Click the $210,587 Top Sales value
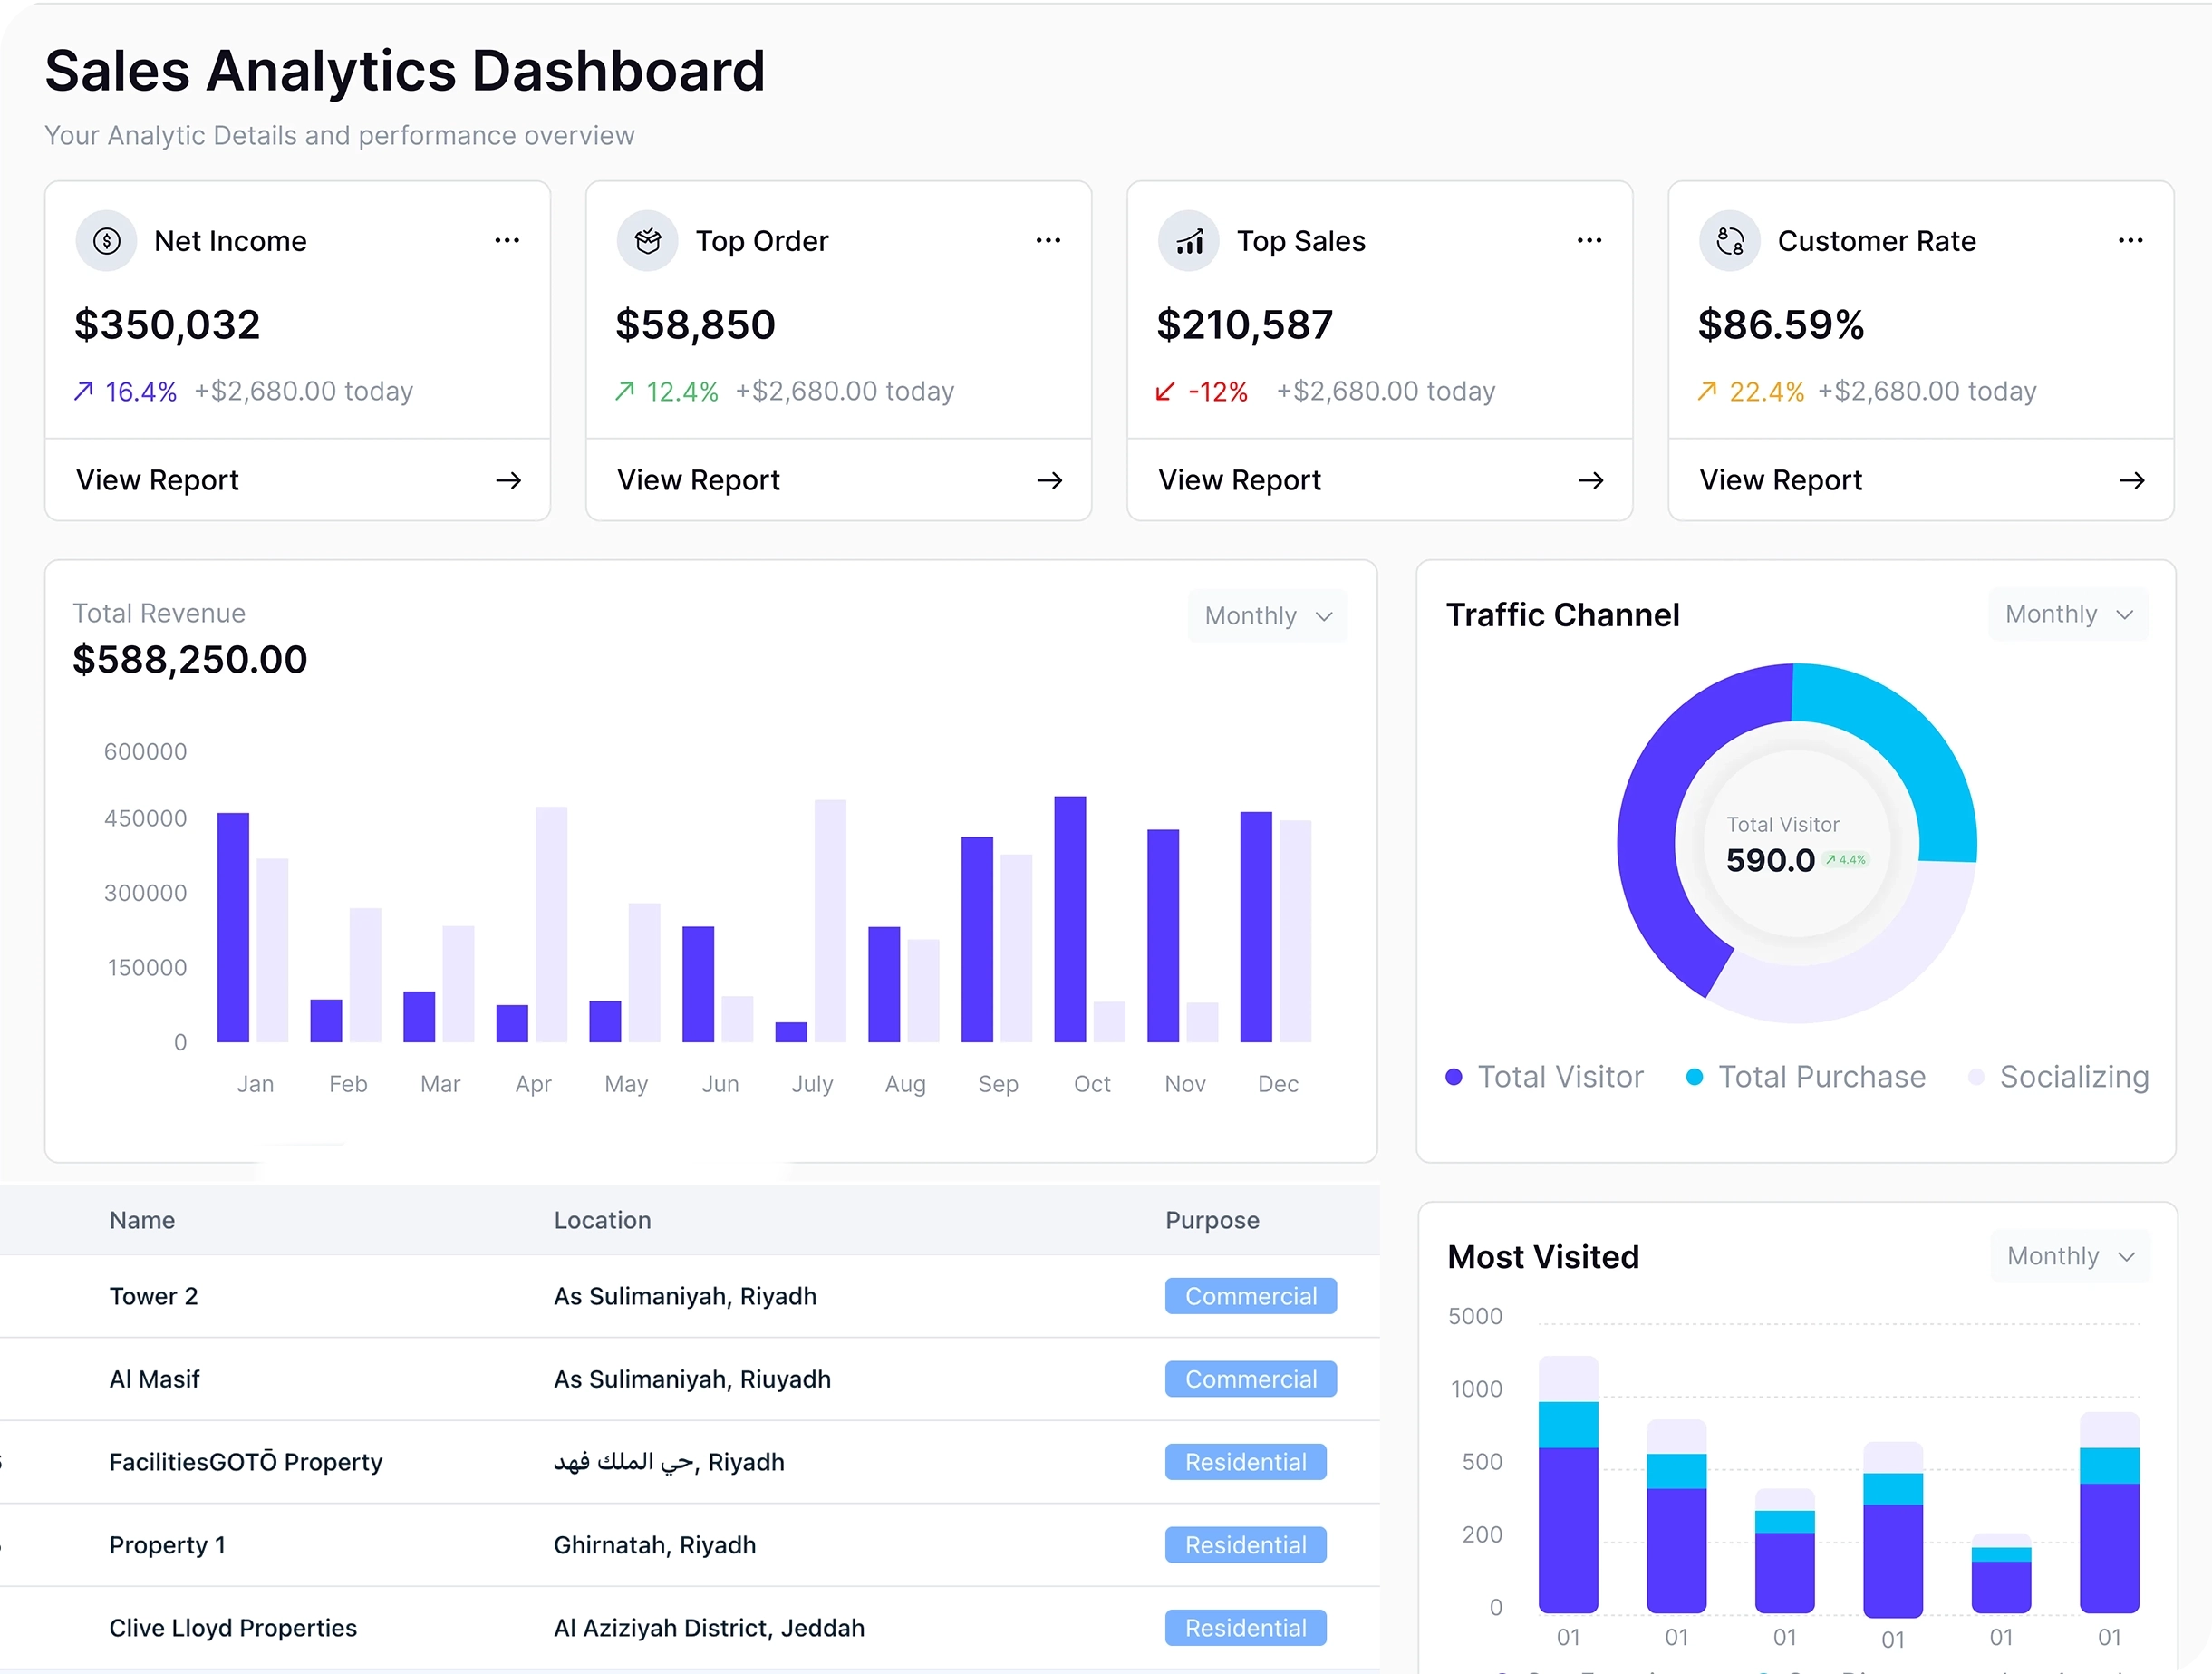The width and height of the screenshot is (2212, 1674). pyautogui.click(x=1245, y=325)
